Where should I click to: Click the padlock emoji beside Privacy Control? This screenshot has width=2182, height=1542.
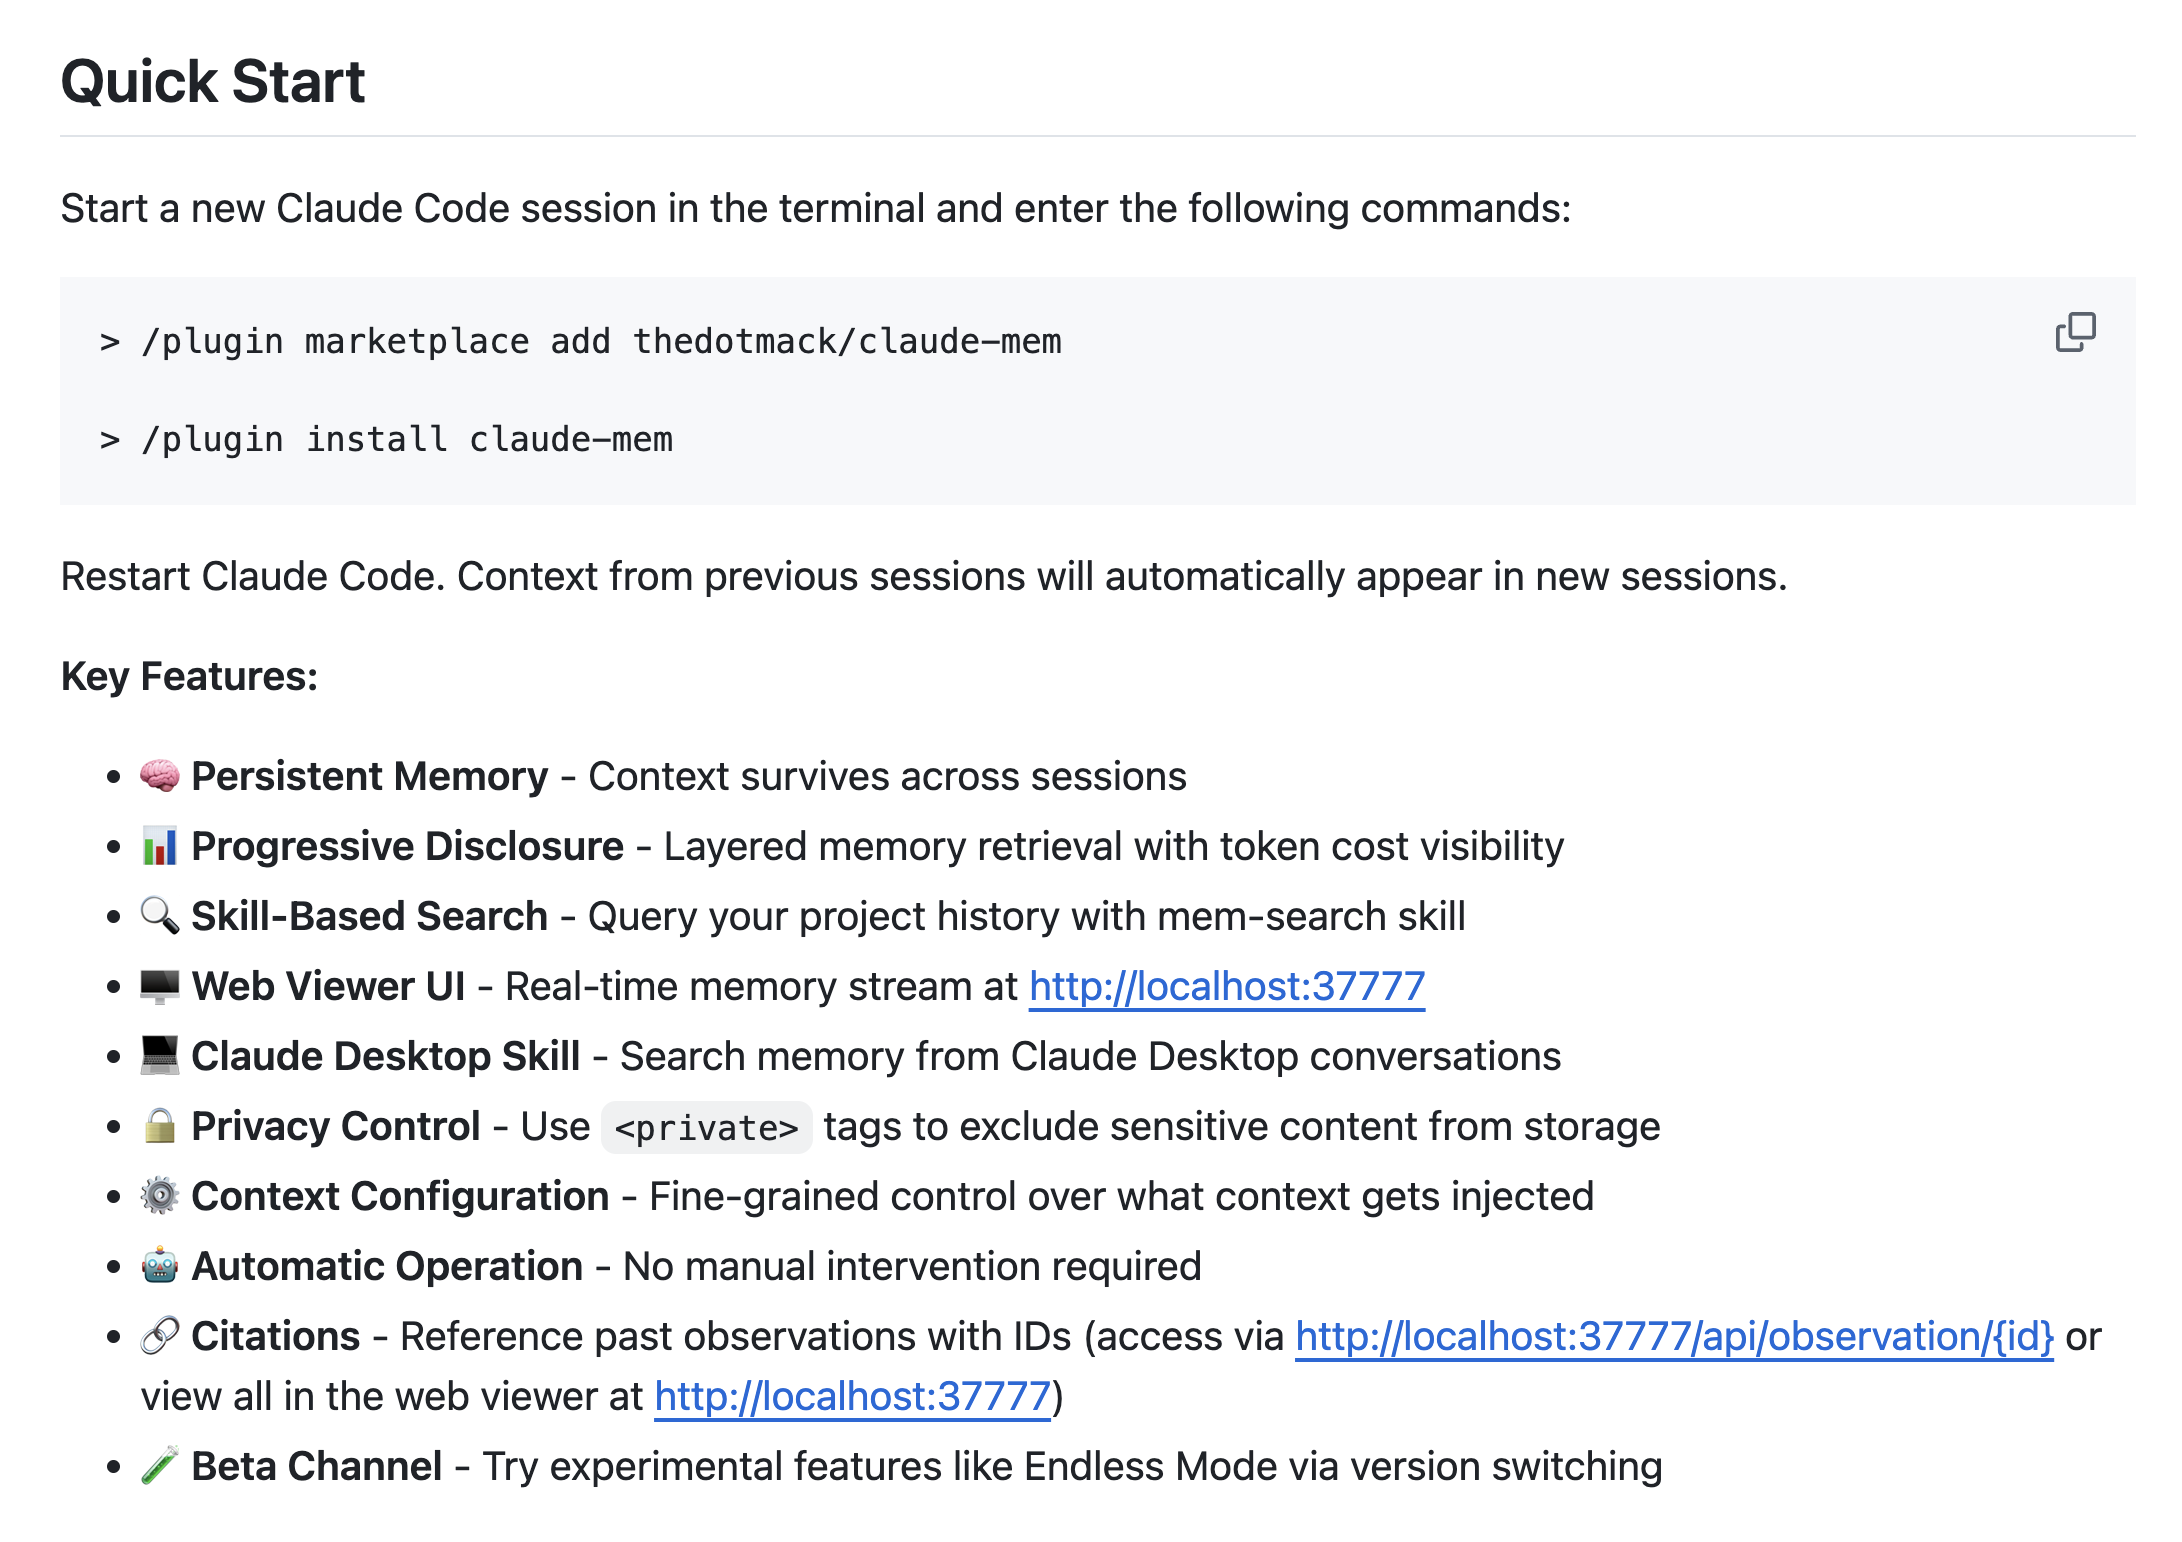(x=160, y=1126)
